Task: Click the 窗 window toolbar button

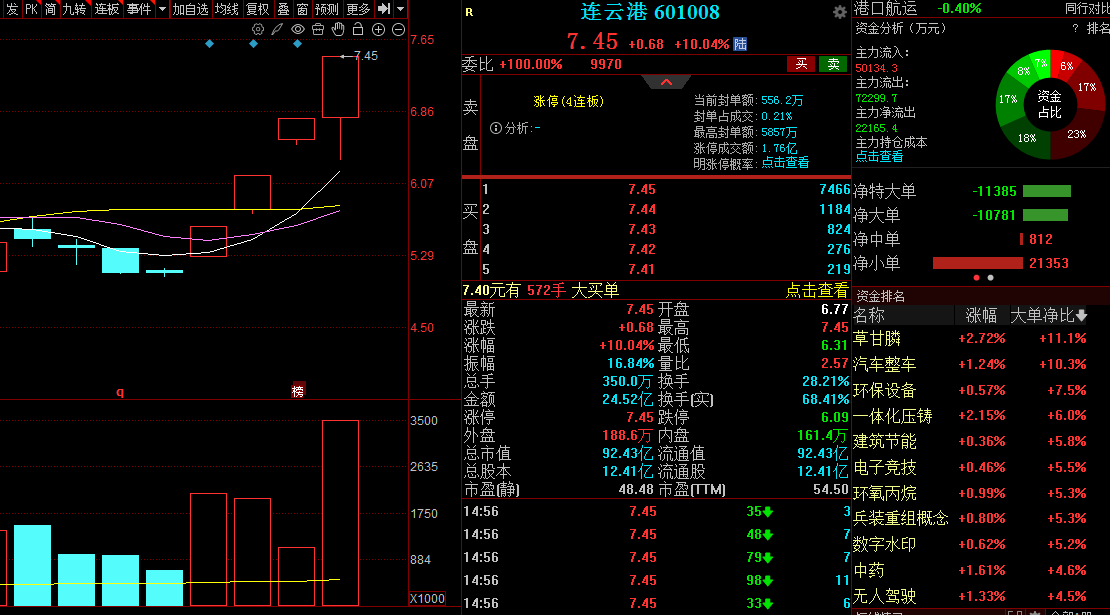Action: click(302, 8)
